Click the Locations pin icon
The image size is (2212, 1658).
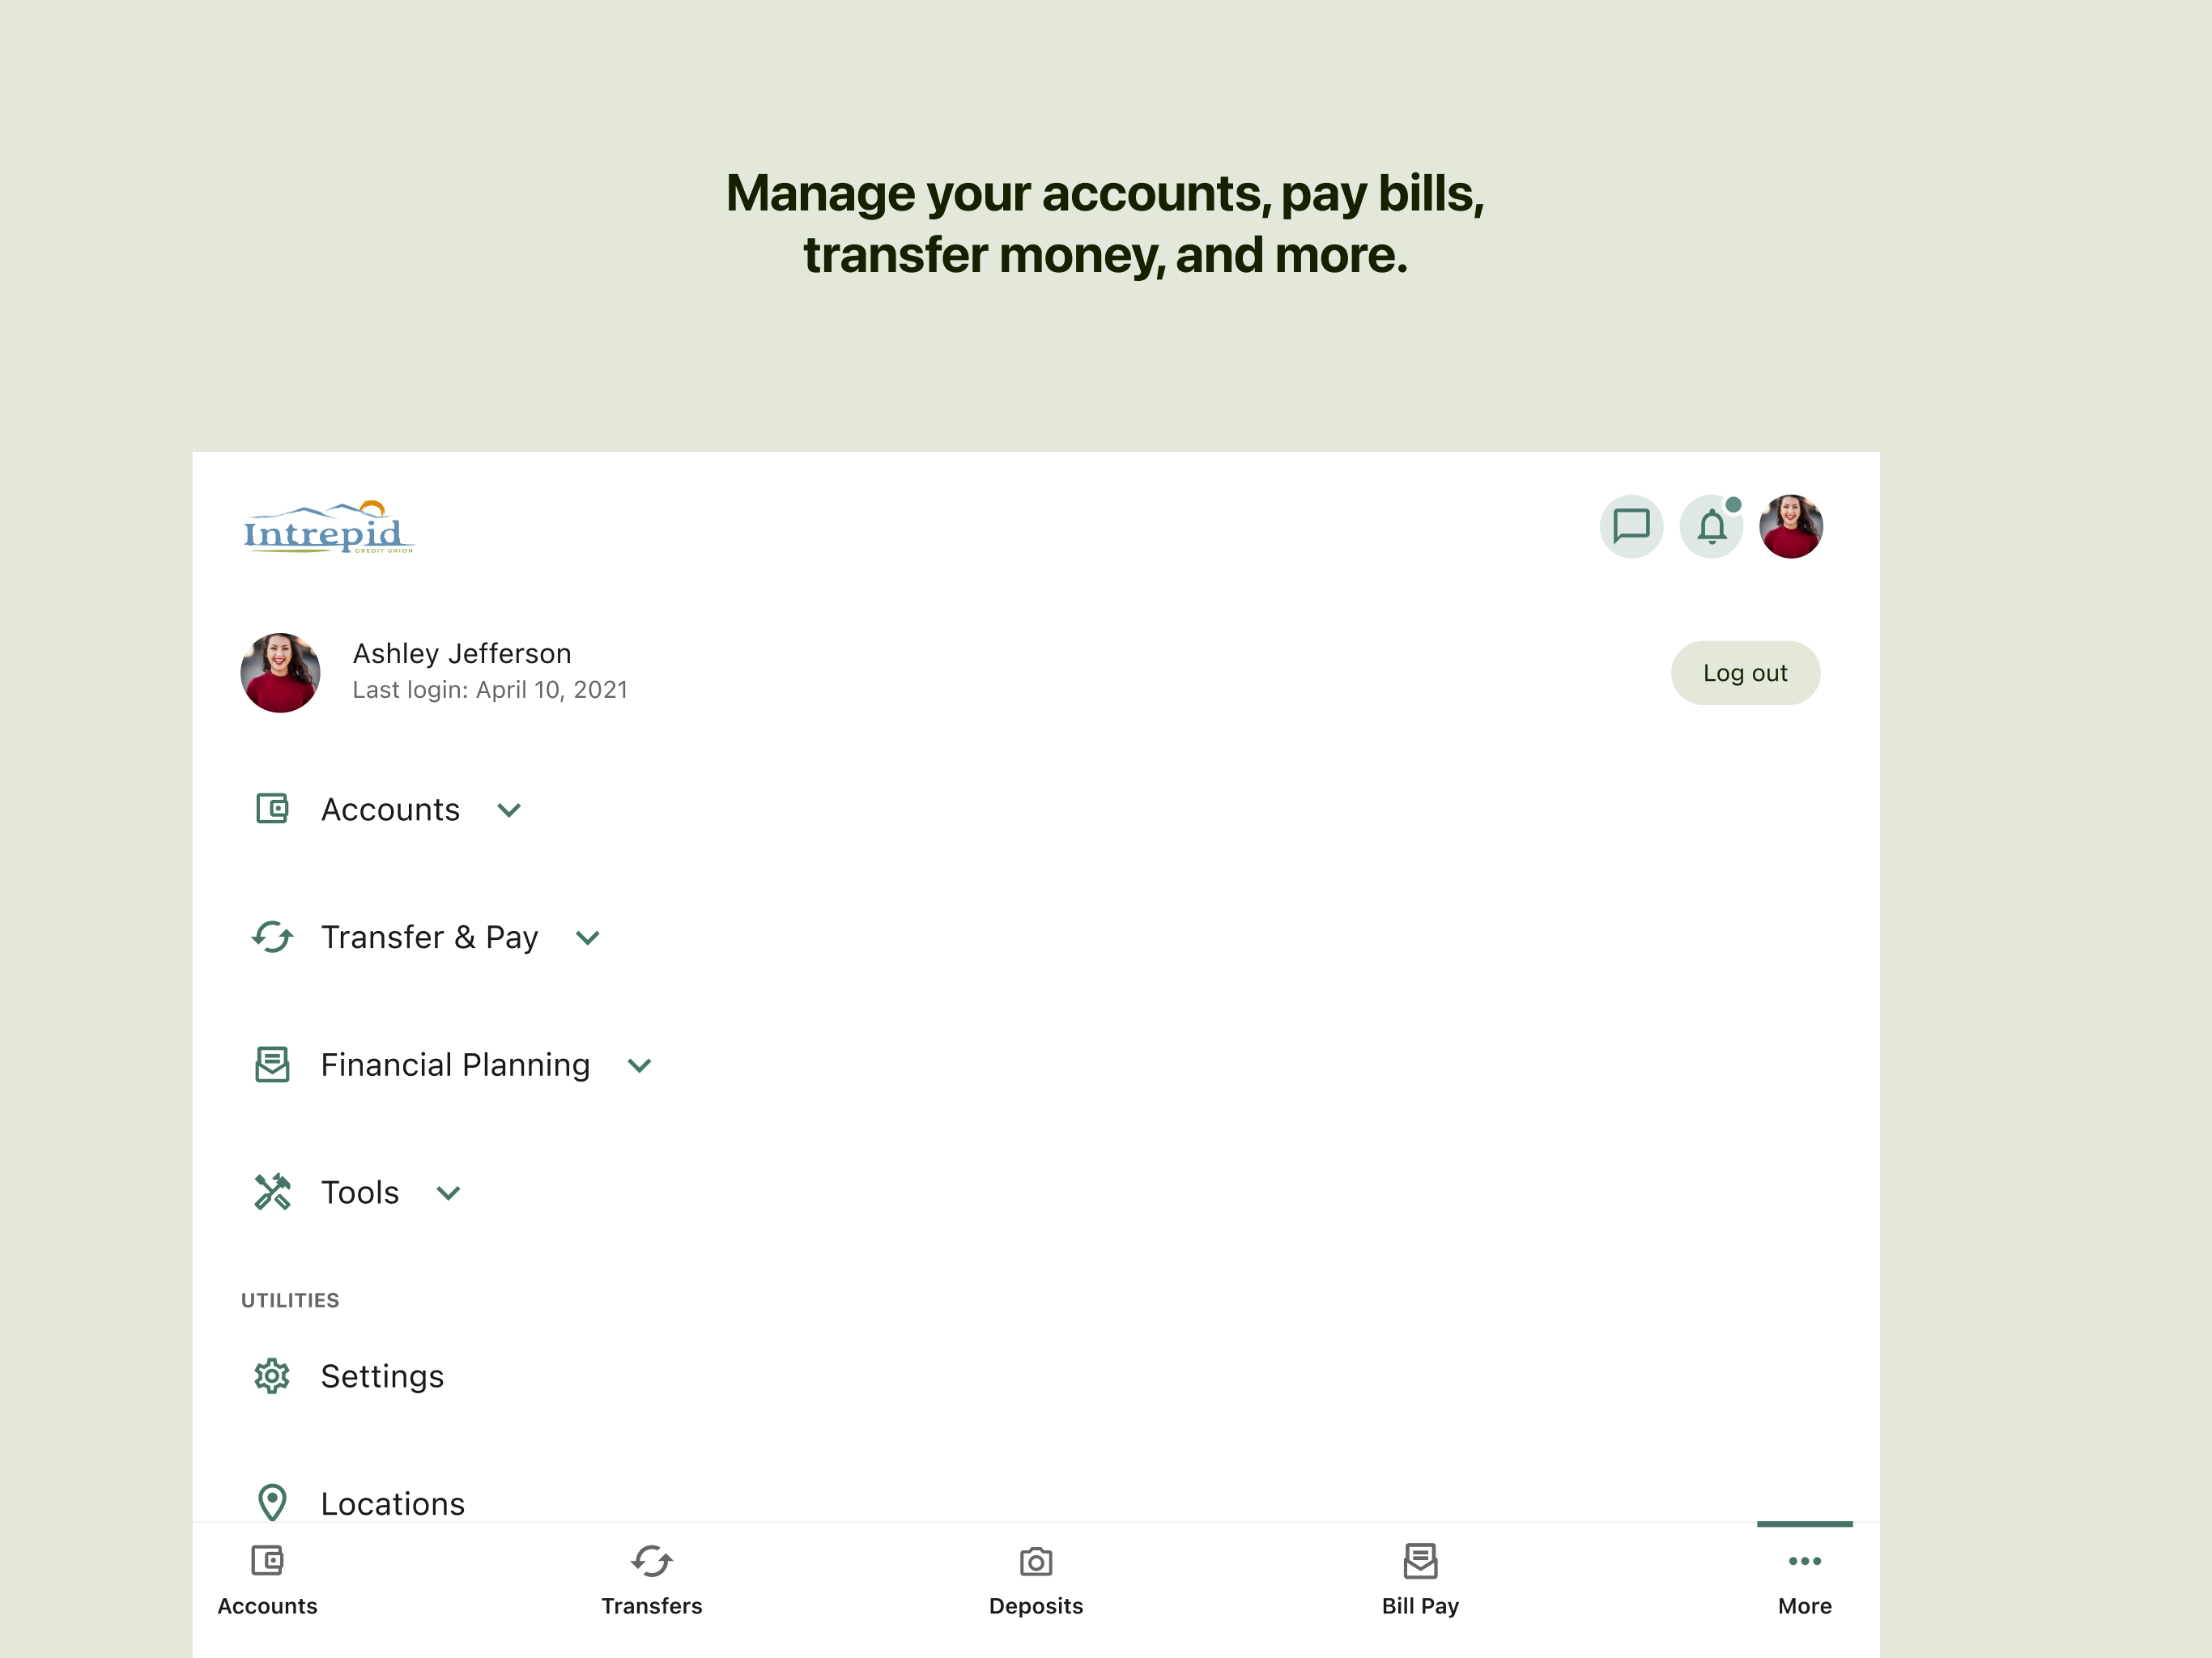click(272, 1502)
